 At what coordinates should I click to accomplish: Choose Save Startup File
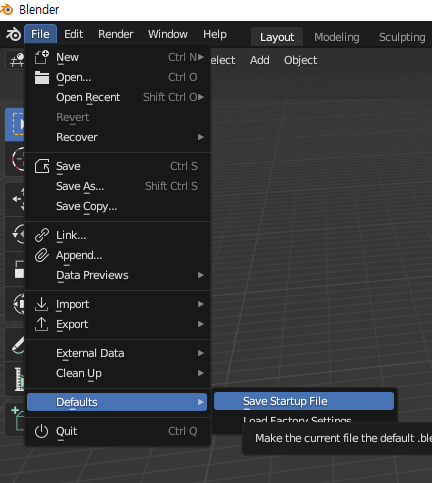(x=304, y=401)
